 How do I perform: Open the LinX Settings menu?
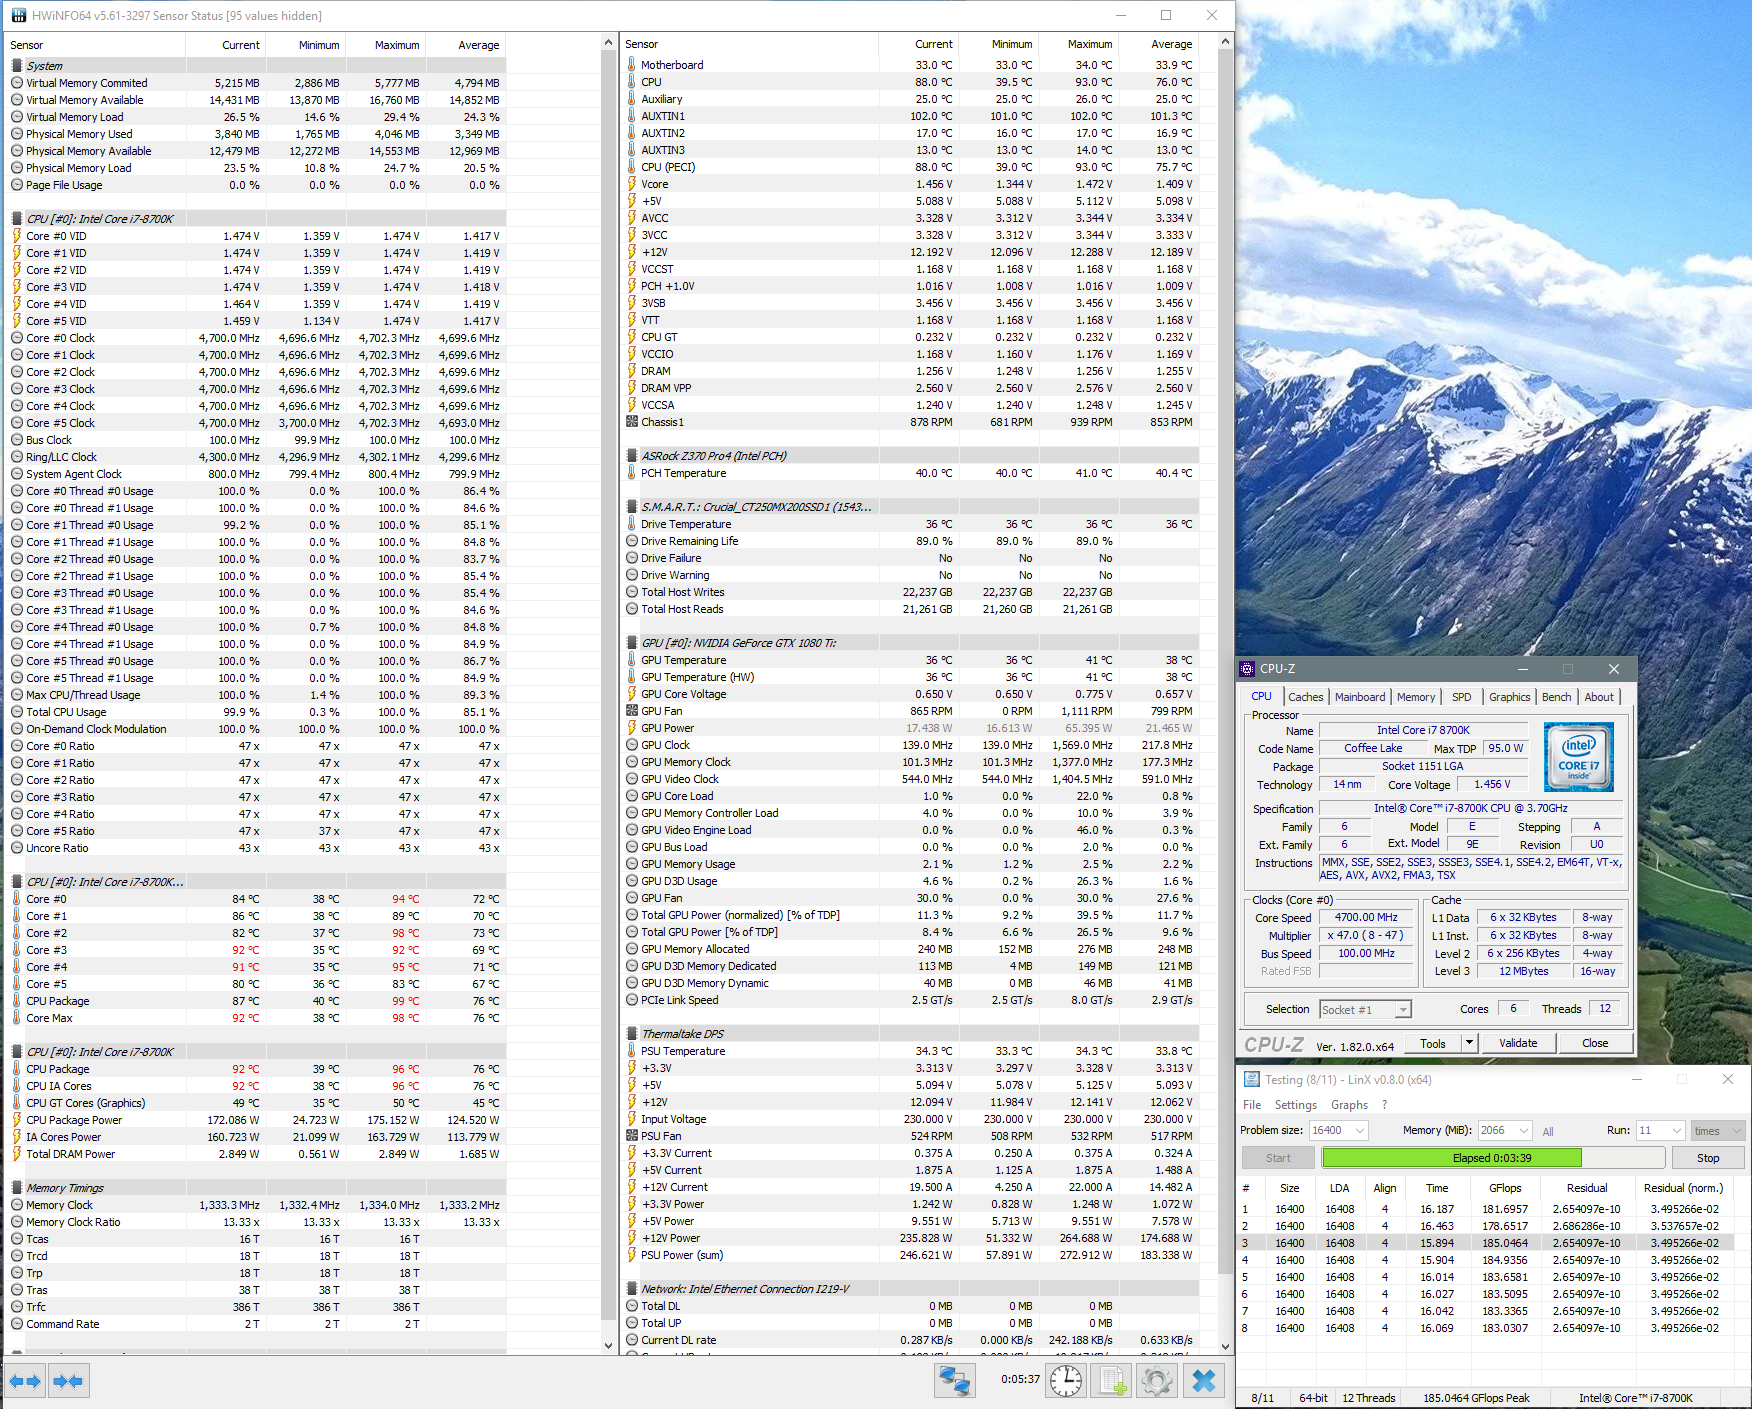(x=1296, y=1105)
